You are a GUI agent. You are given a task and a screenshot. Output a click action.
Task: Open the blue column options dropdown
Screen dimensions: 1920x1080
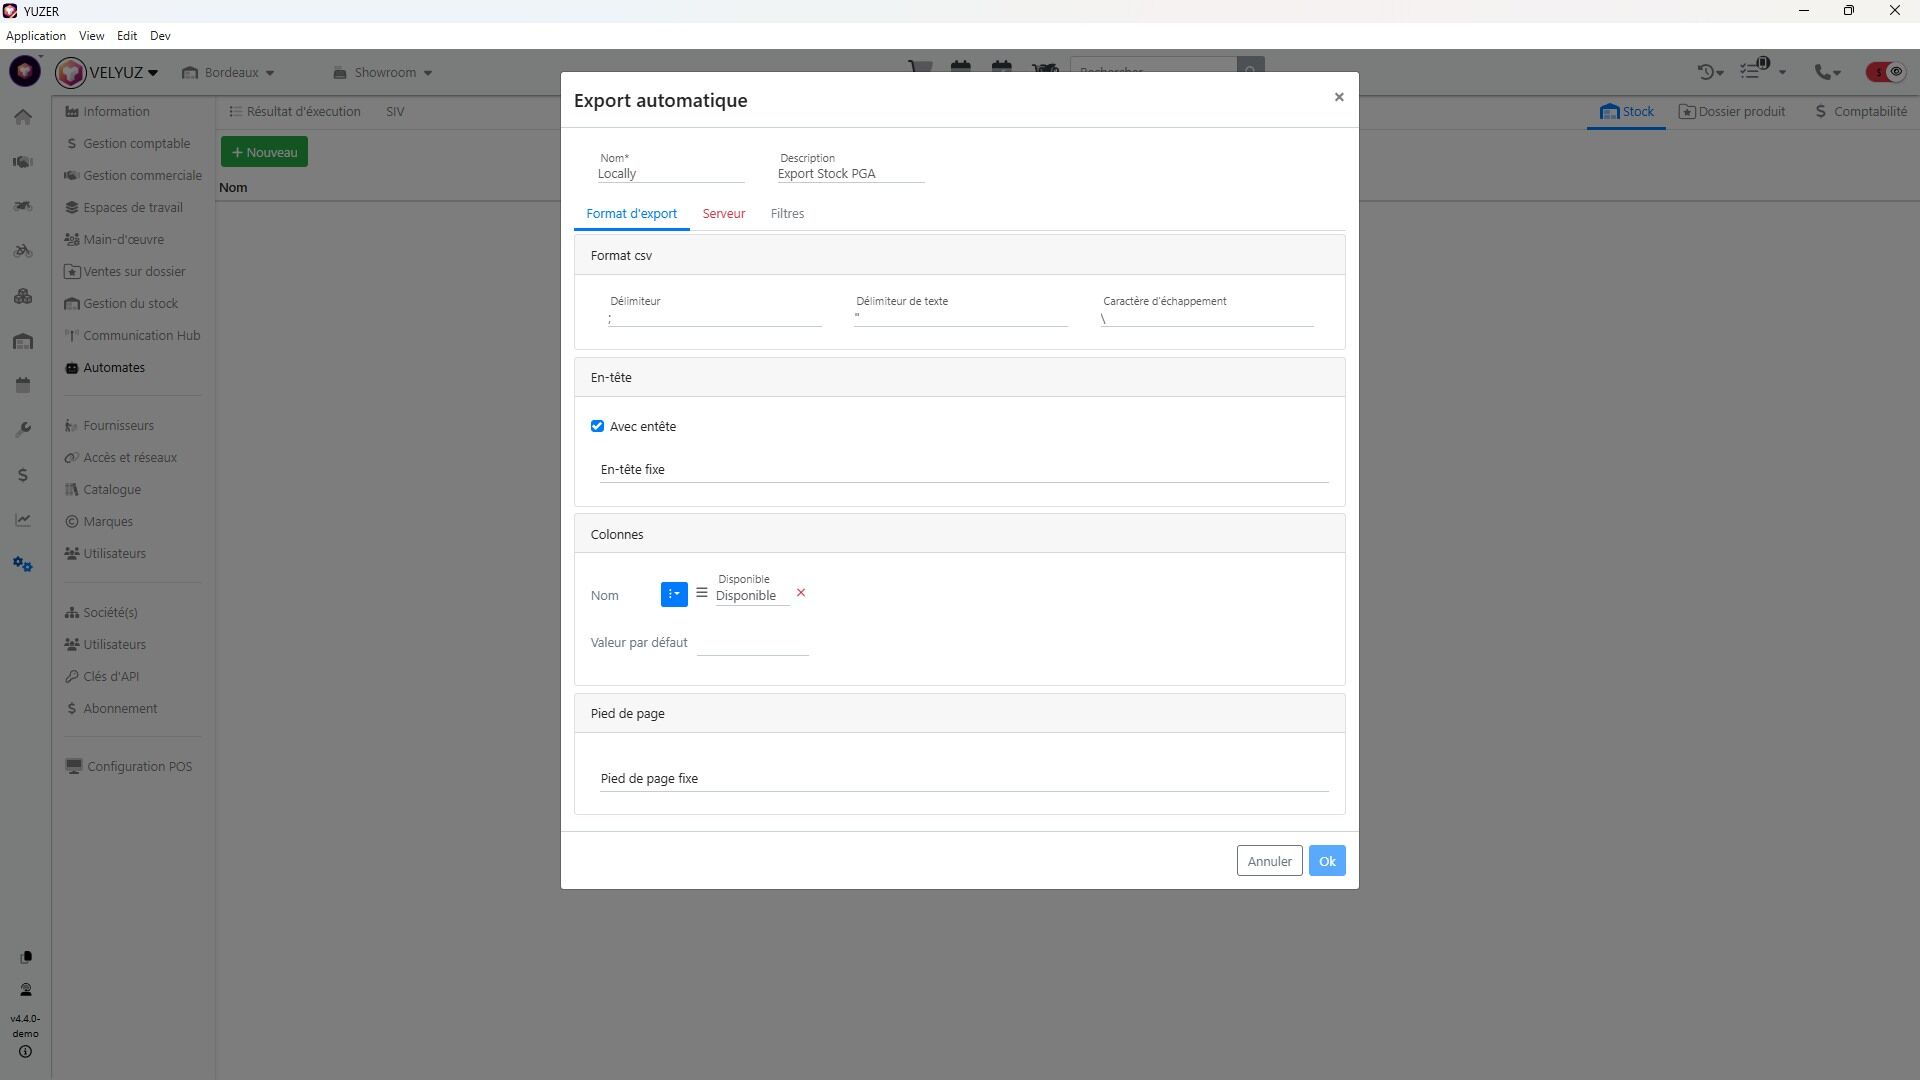tap(674, 594)
